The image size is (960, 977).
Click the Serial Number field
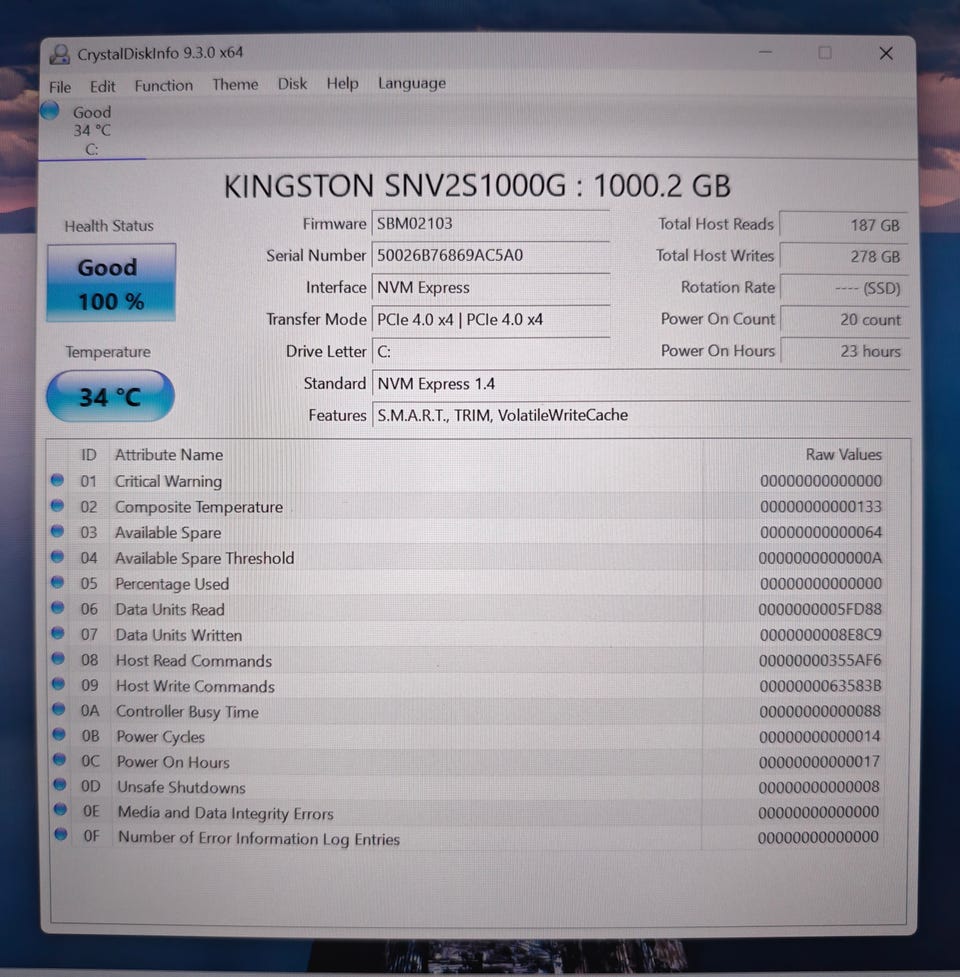490,255
